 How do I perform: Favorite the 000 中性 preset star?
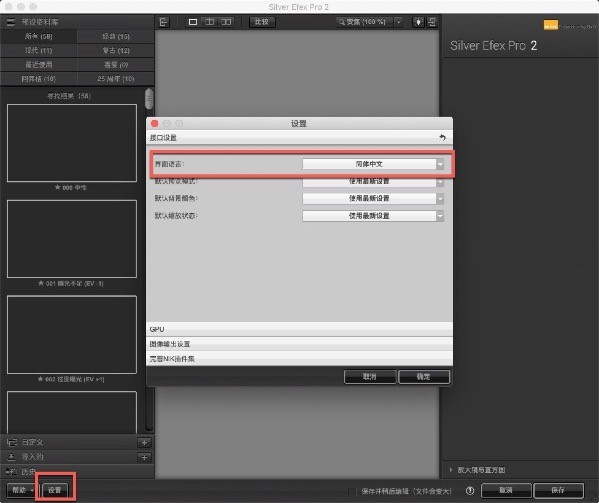click(x=58, y=187)
